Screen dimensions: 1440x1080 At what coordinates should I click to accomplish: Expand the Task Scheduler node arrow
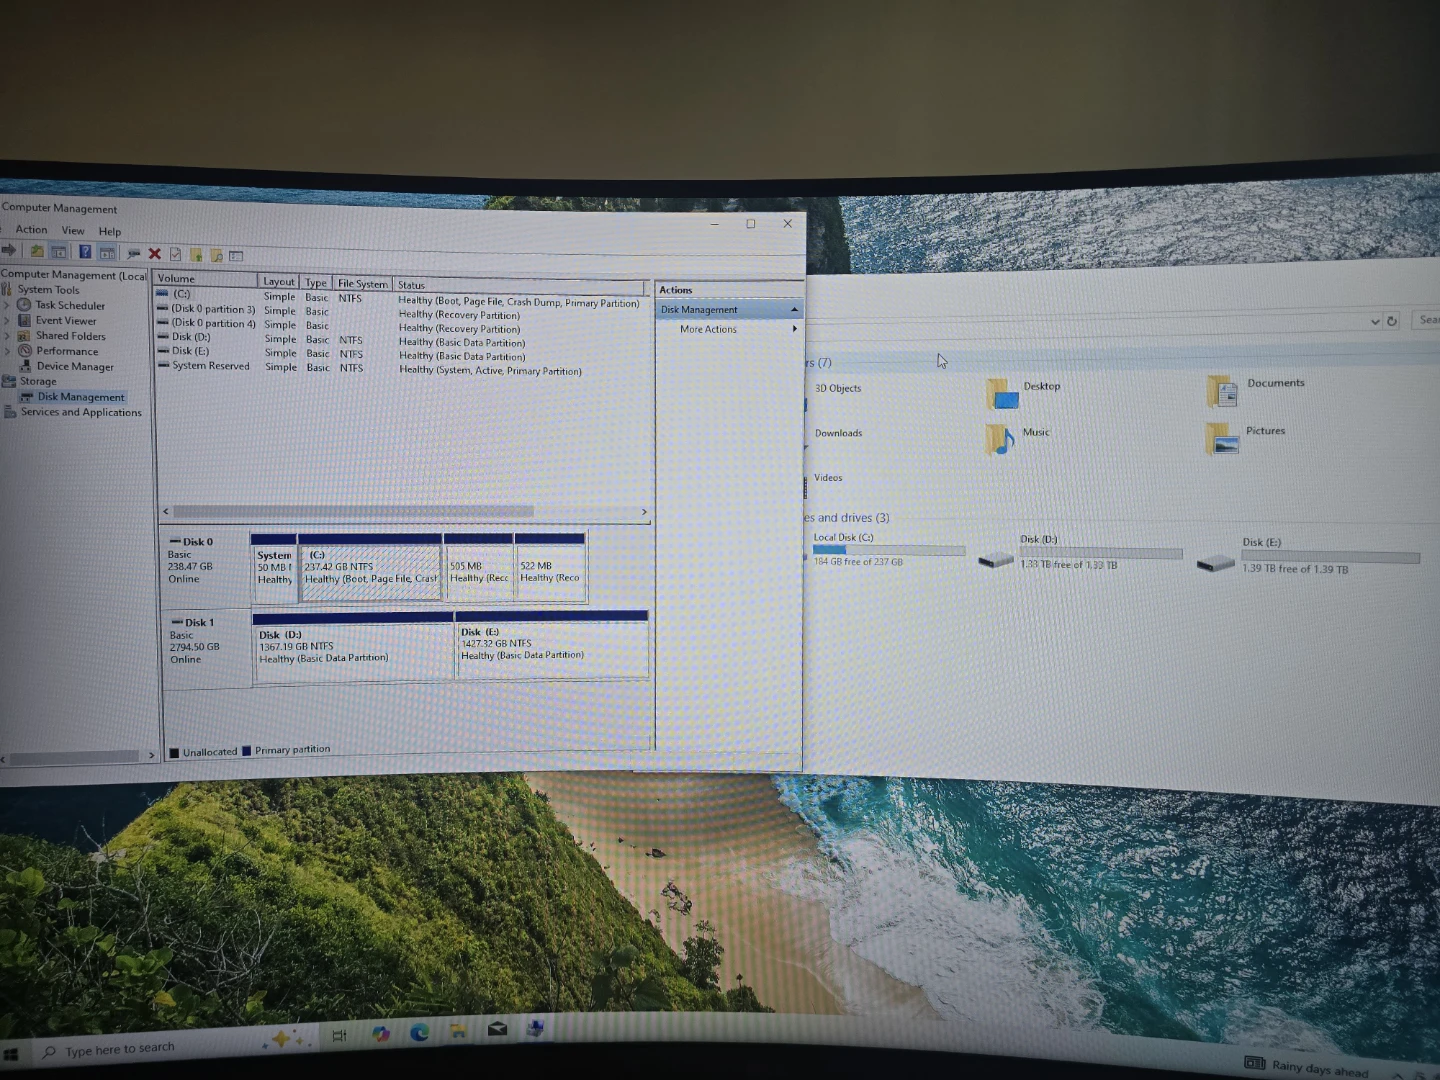pos(7,305)
